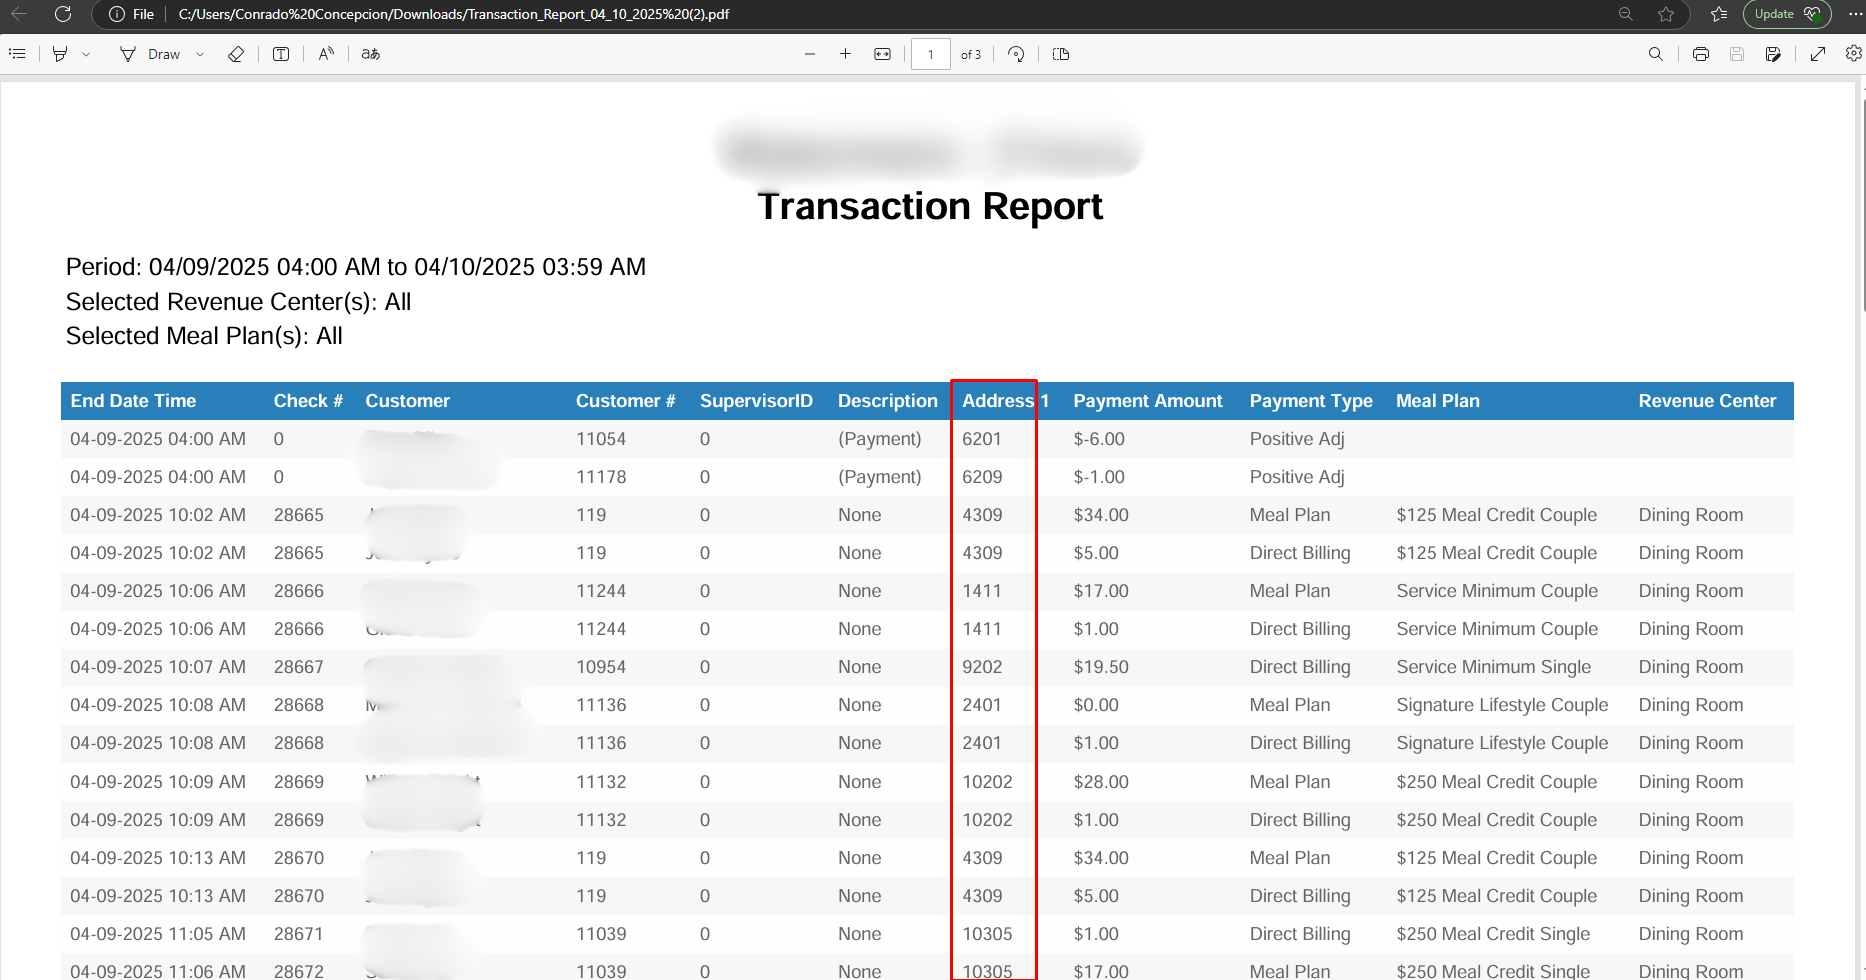
Task: Expand the highlight color dropdown arrow
Action: click(86, 54)
